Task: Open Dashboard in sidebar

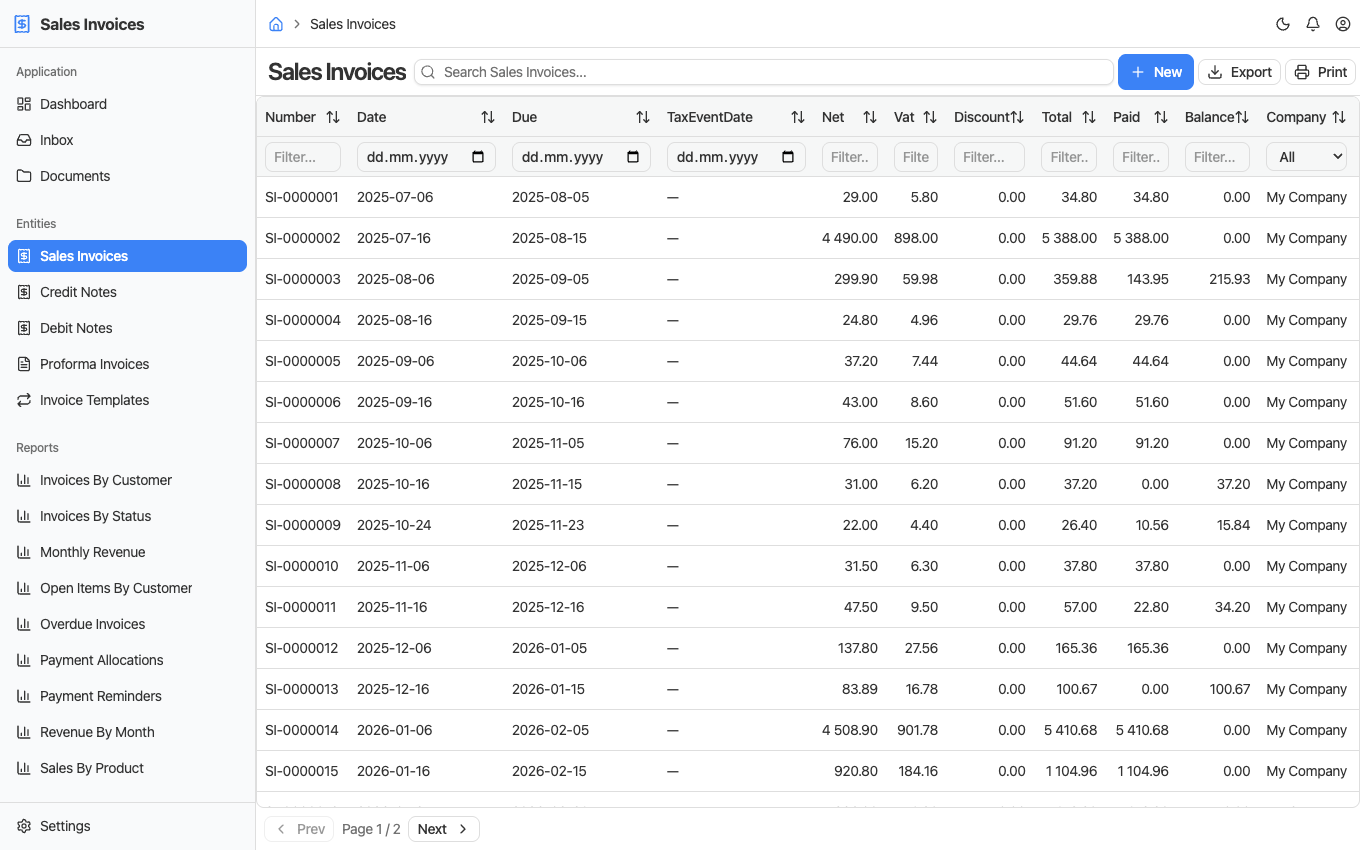Action: [x=127, y=104]
